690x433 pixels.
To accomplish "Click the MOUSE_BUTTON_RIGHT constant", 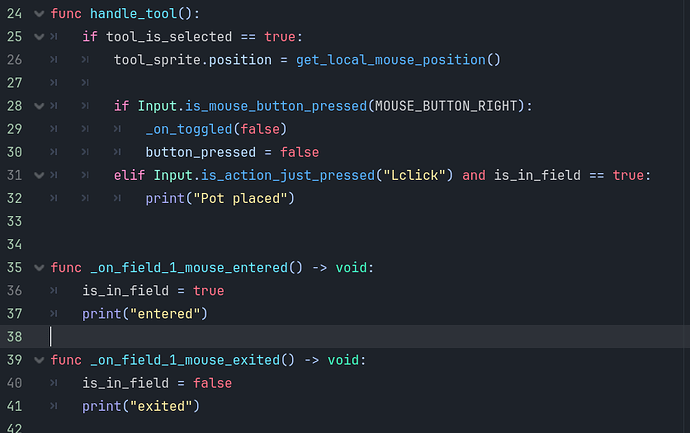I will (x=446, y=106).
